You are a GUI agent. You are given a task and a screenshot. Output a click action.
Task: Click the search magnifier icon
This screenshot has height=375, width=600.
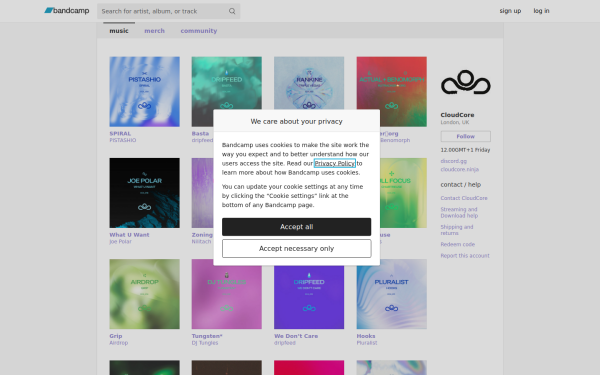pyautogui.click(x=232, y=11)
